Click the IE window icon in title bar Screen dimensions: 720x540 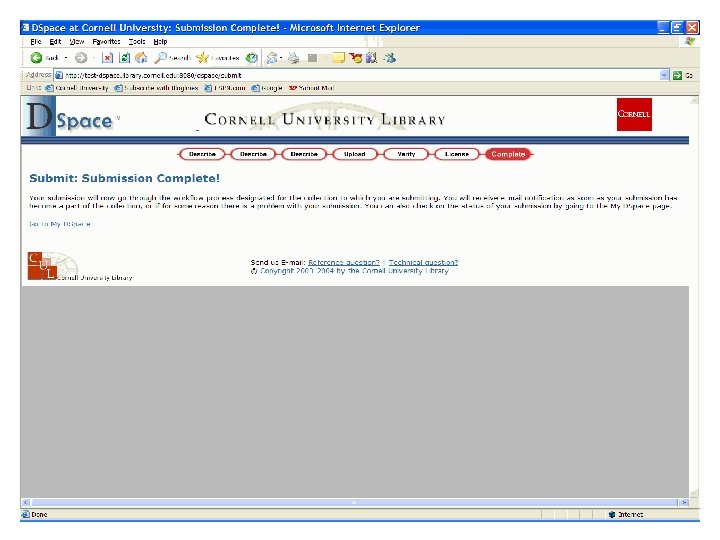pyautogui.click(x=26, y=28)
